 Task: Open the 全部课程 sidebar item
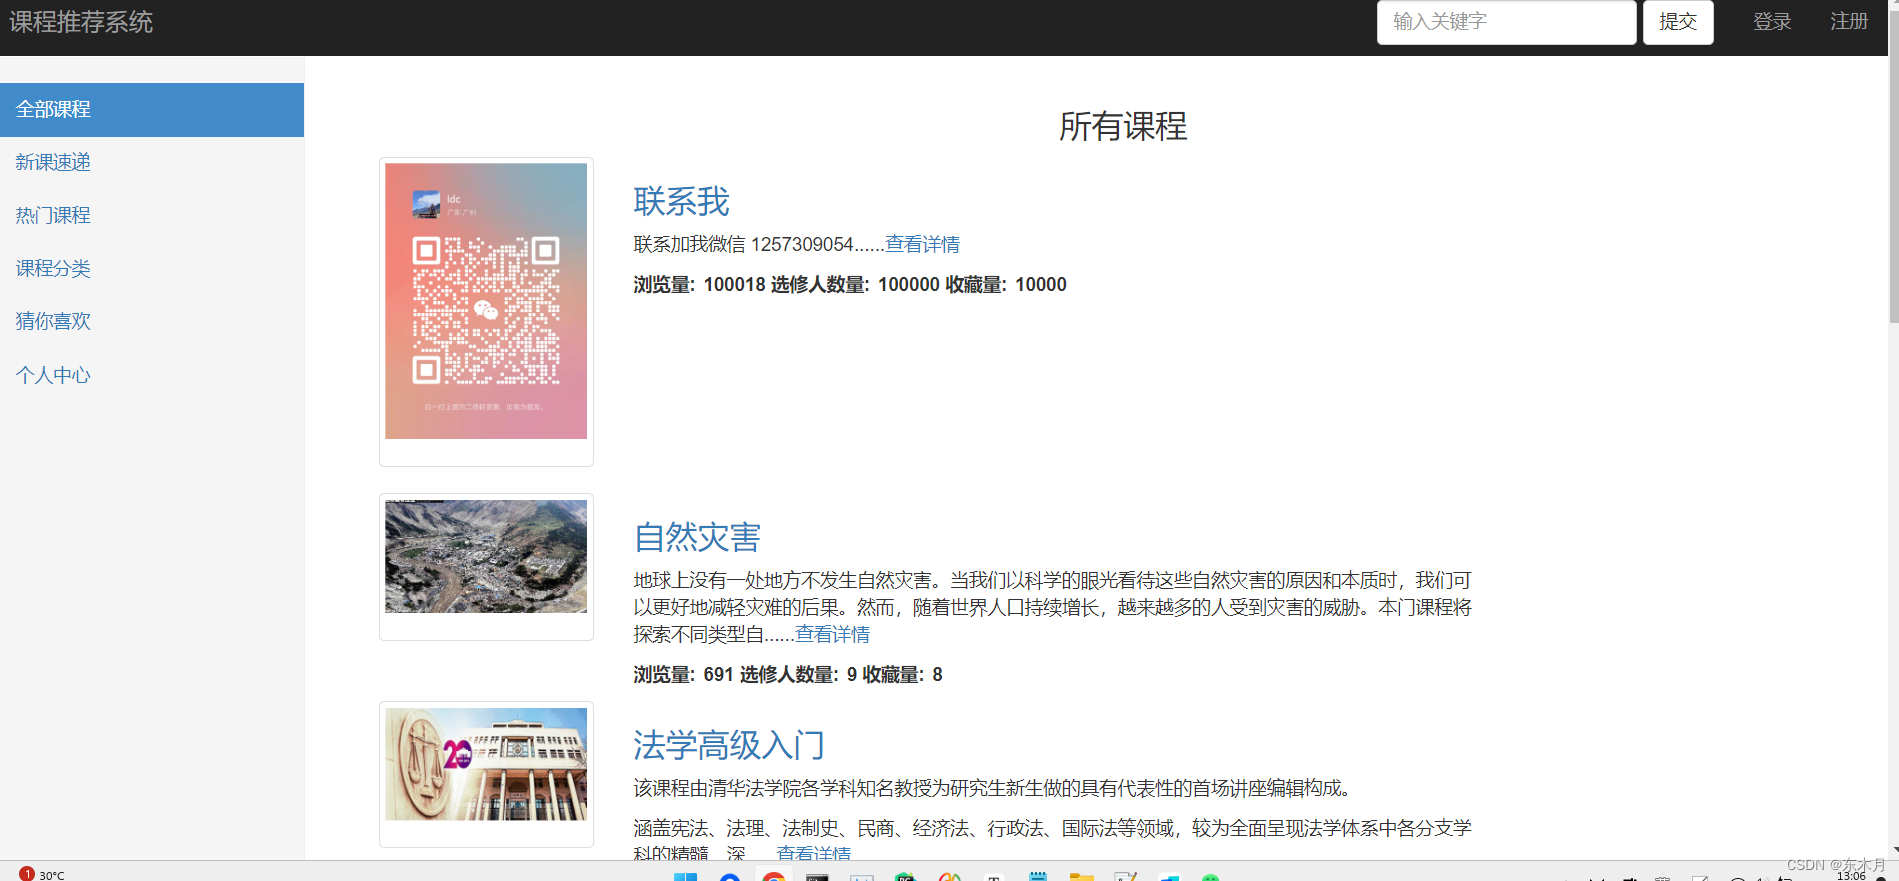[x=152, y=110]
